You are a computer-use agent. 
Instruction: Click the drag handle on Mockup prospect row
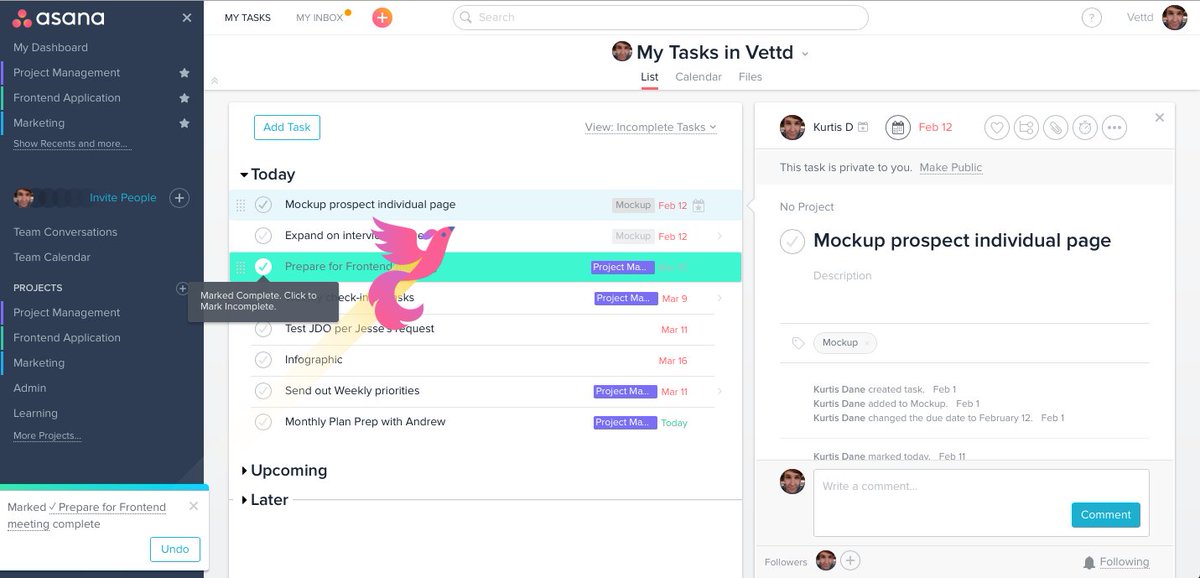point(240,205)
